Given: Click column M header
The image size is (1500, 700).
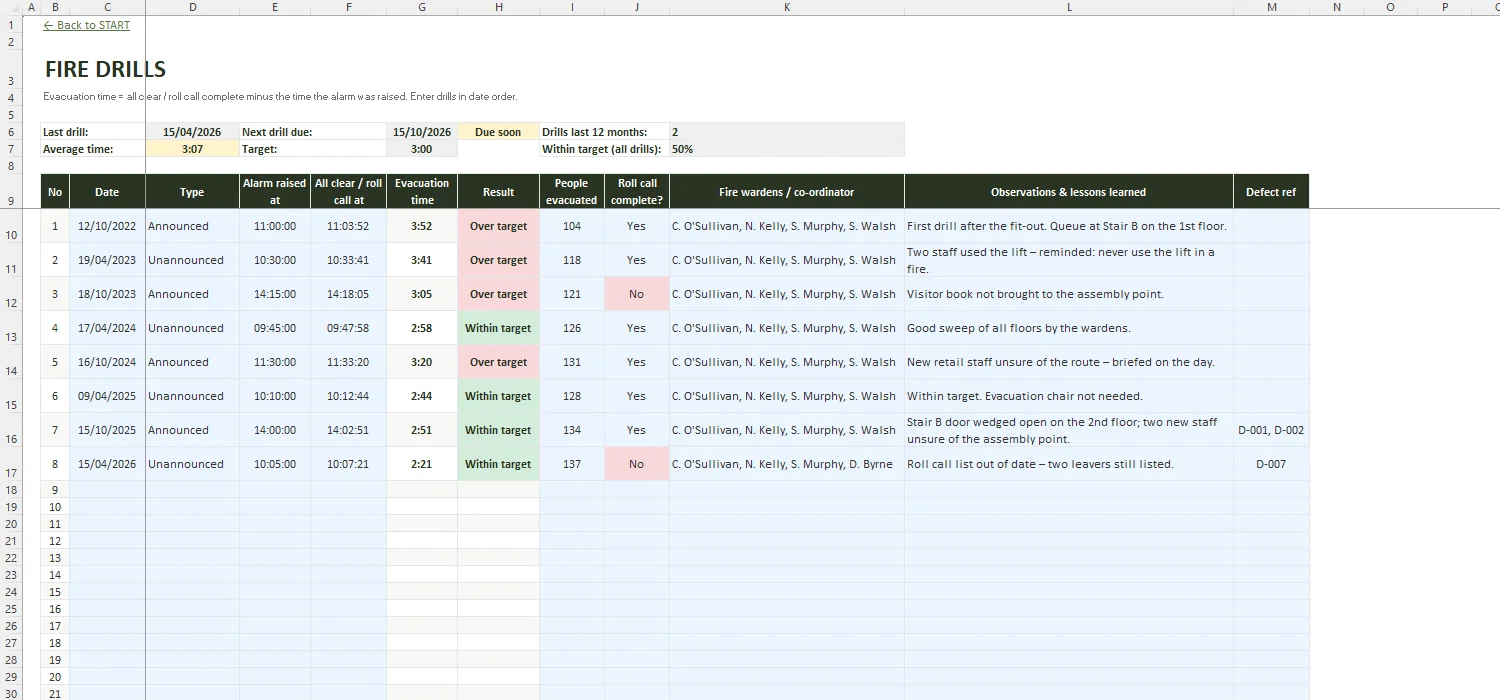Looking at the screenshot, I should 1271,7.
